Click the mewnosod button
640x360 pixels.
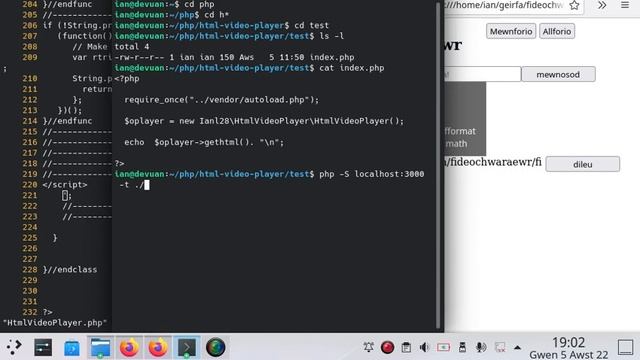click(x=558, y=74)
